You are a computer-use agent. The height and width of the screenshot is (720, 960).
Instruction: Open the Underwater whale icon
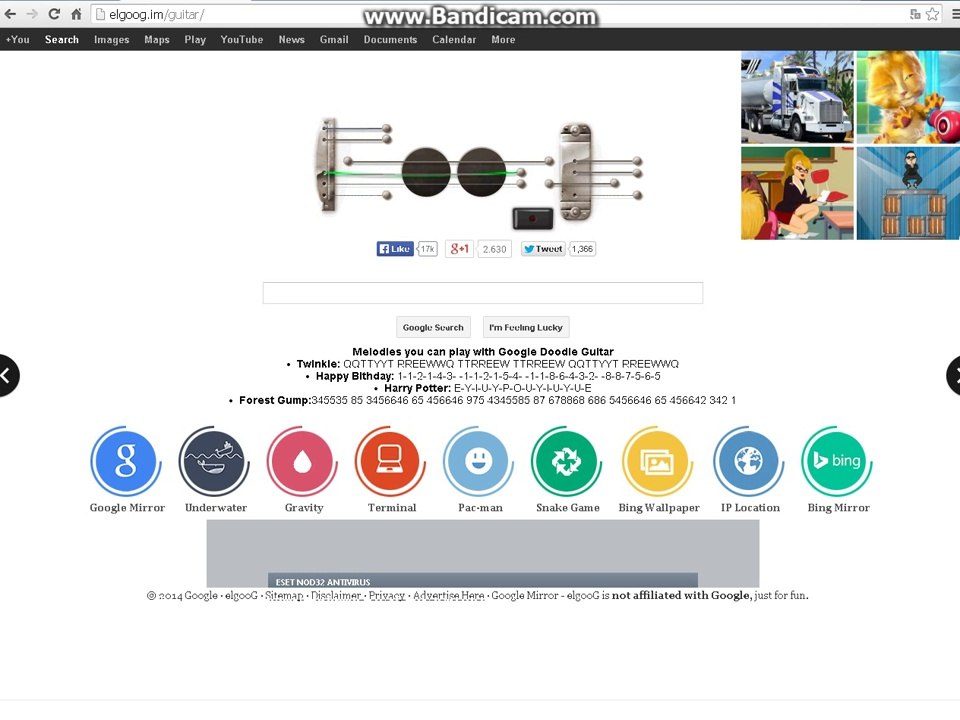coord(214,461)
